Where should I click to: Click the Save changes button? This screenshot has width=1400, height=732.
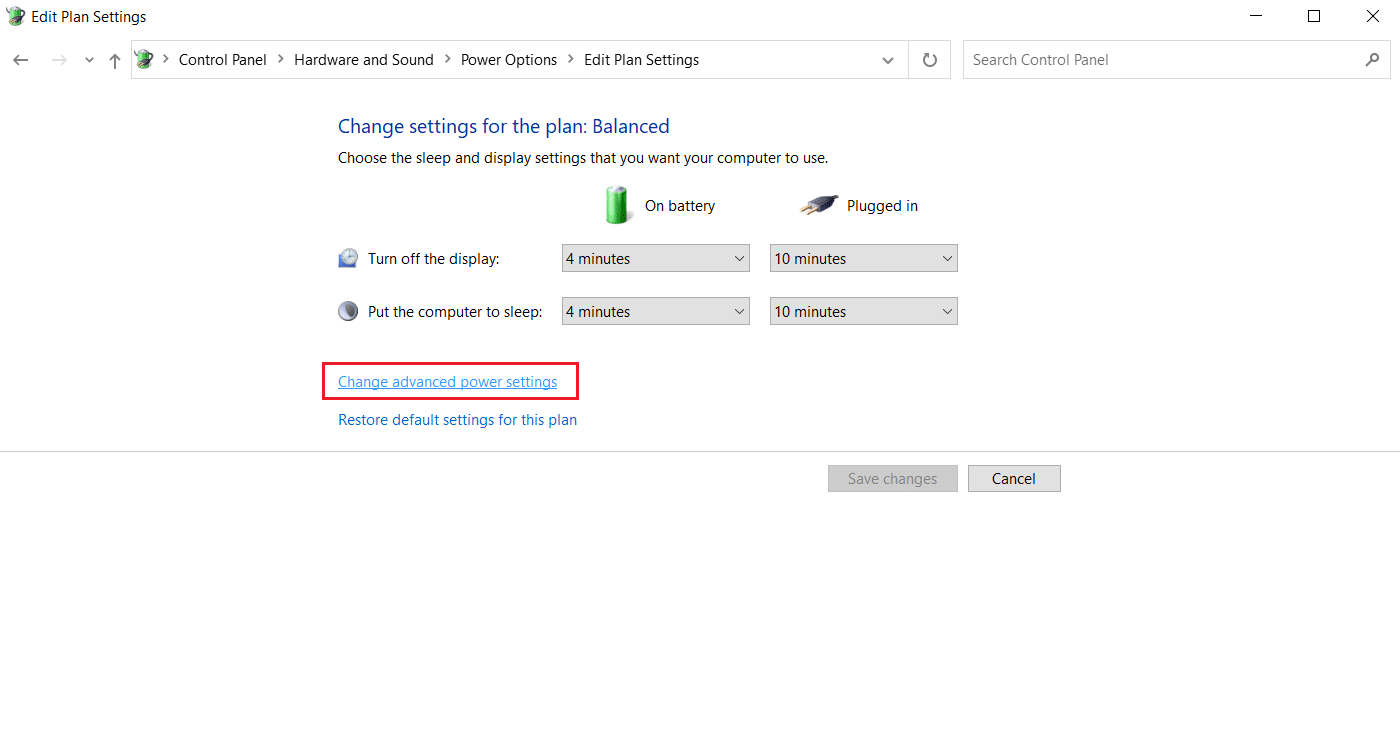click(893, 479)
